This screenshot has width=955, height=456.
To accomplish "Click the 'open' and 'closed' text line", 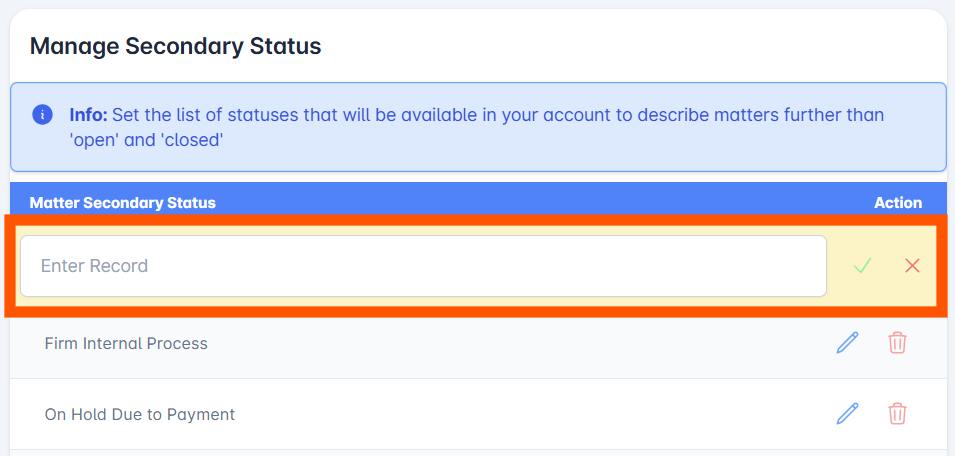I will (147, 140).
